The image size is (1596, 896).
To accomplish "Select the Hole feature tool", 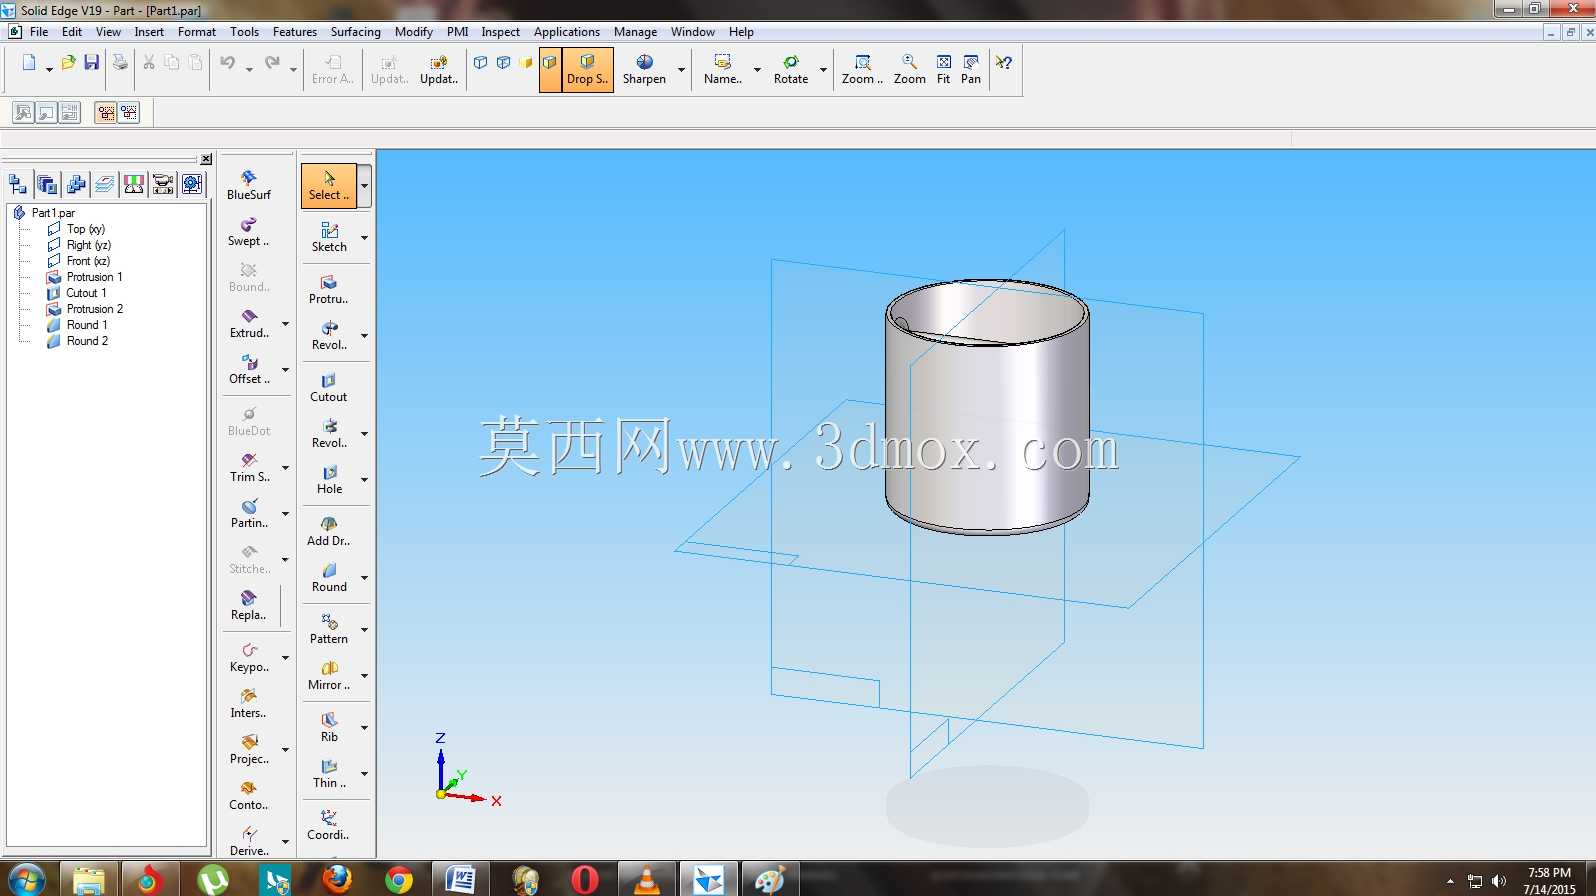I will coord(329,479).
